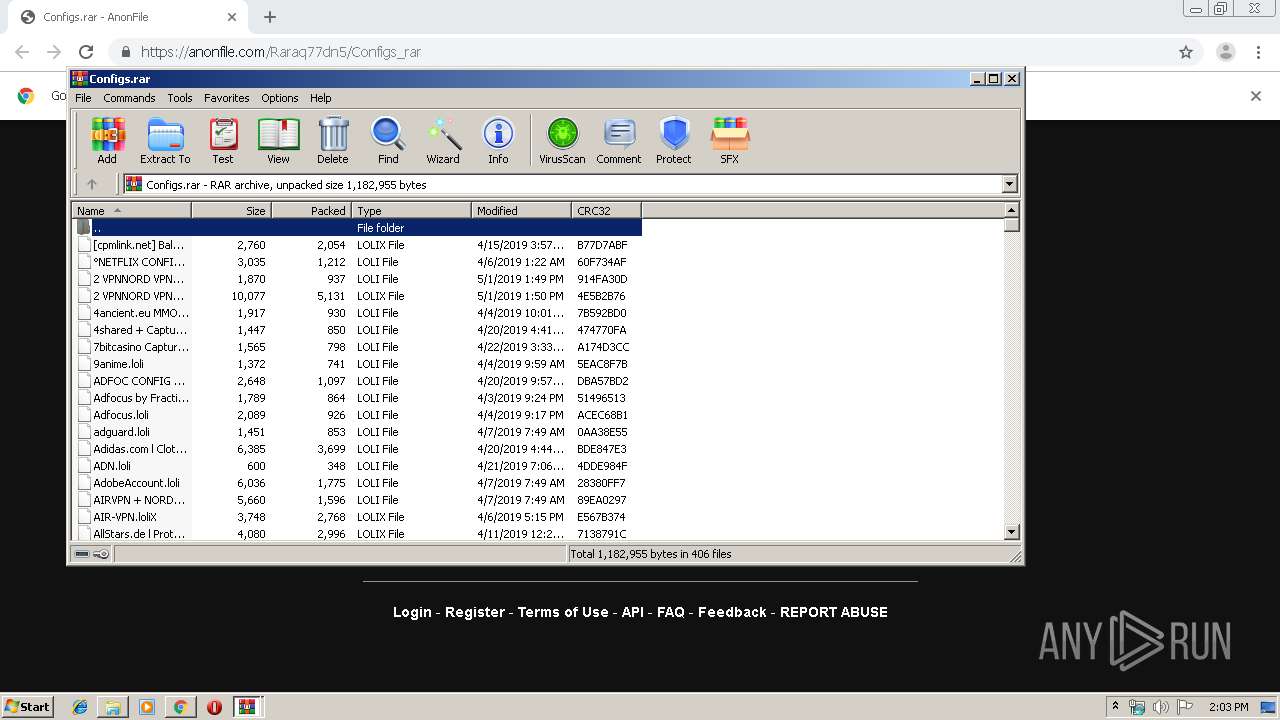
Task: Select the parent folder '..' row
Action: [x=356, y=228]
